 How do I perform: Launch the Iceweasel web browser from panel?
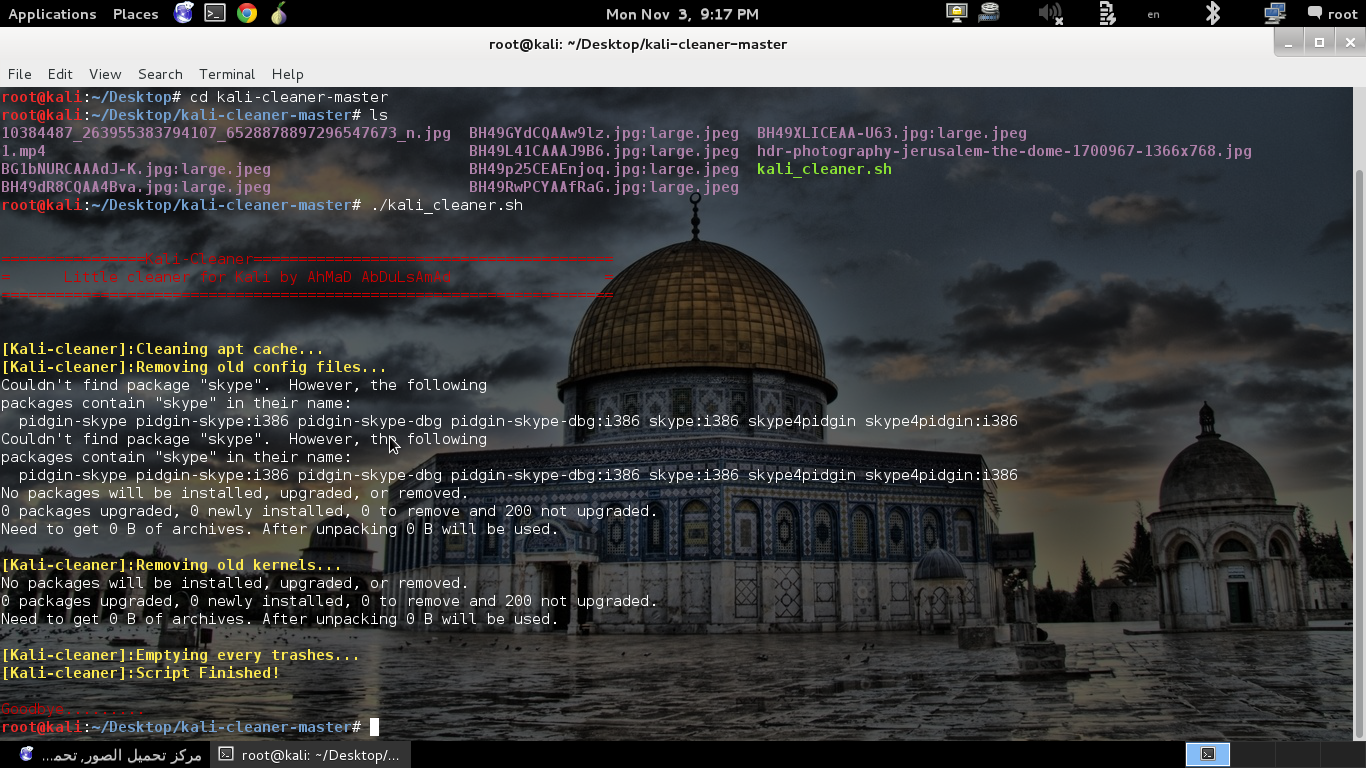click(184, 13)
